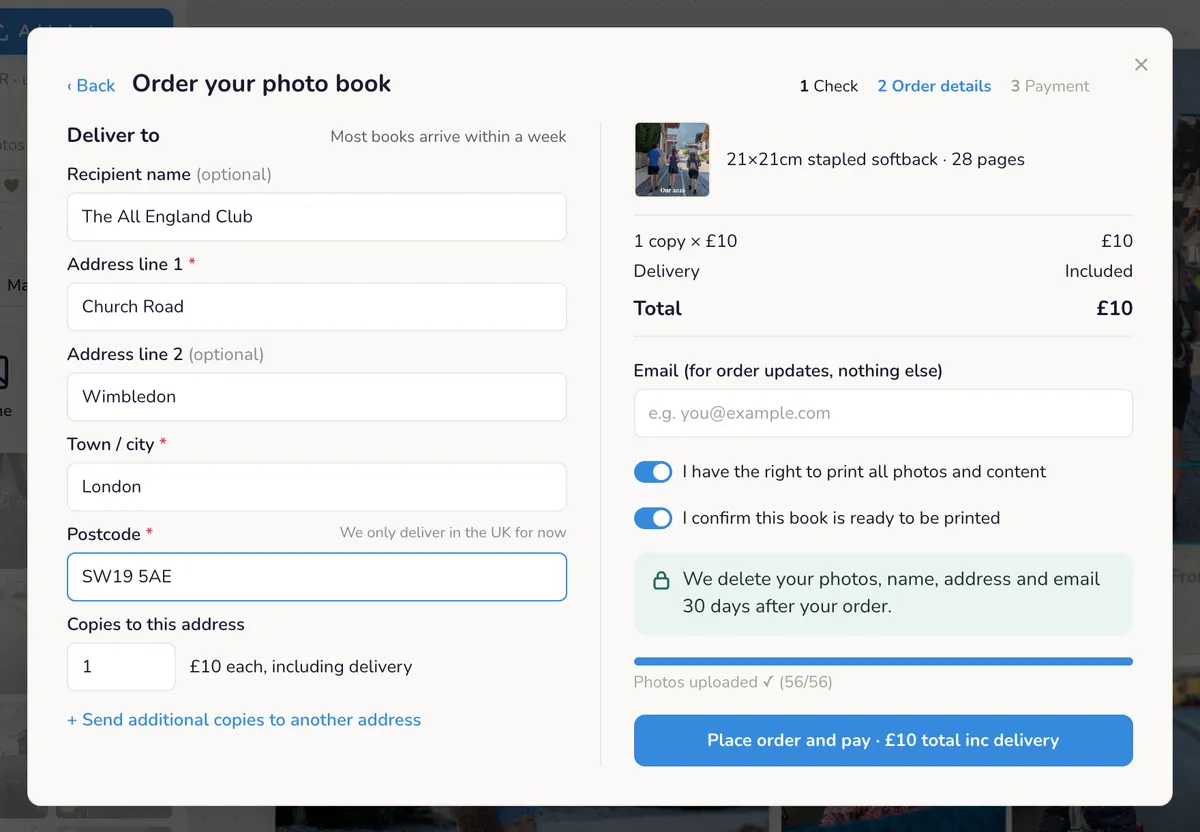
Task: Set the Copies to this address quantity
Action: 121,667
